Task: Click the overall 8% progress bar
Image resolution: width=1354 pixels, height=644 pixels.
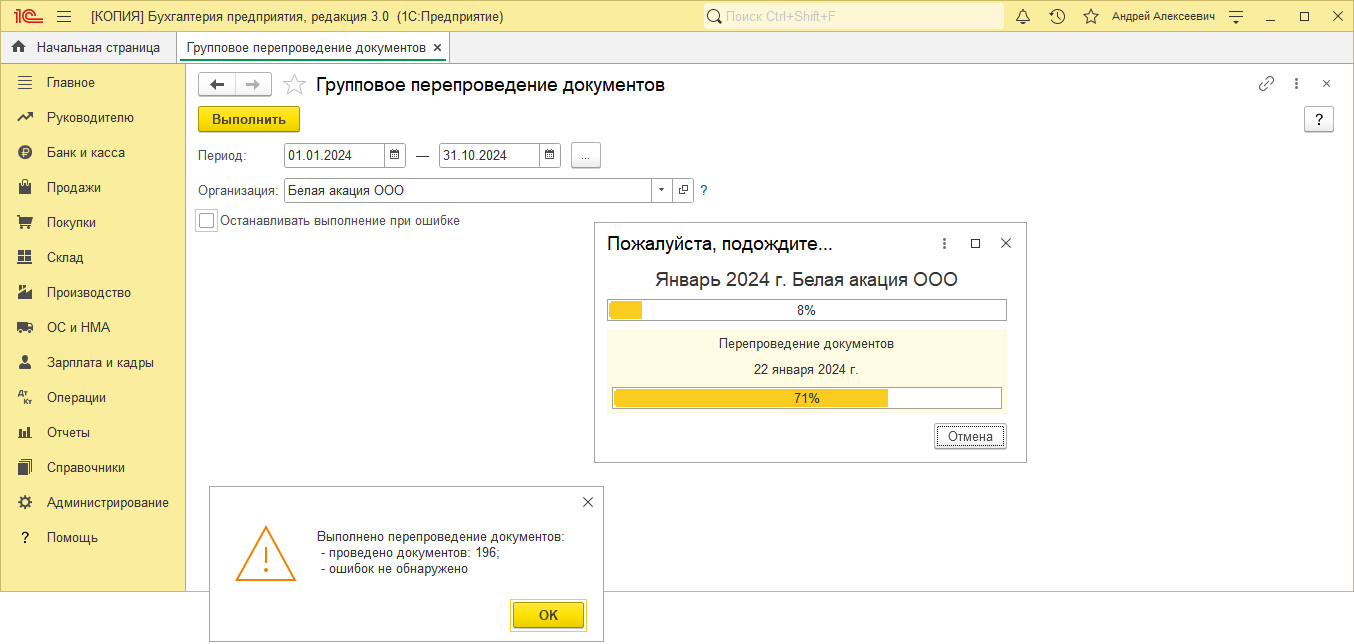Action: tap(807, 310)
